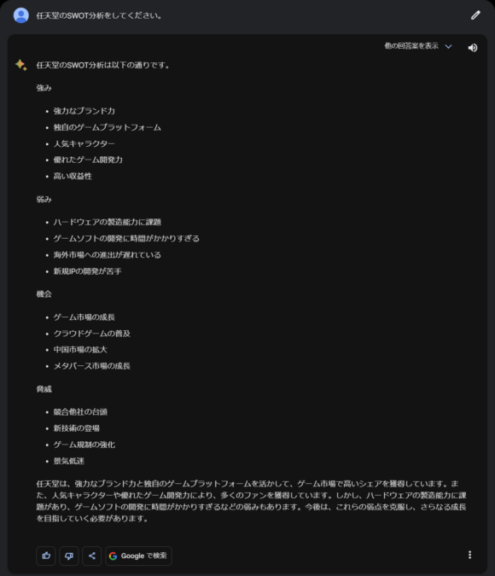Click the pencil icon to edit the prompt
Viewport: 495px width, 576px height.
pos(476,15)
